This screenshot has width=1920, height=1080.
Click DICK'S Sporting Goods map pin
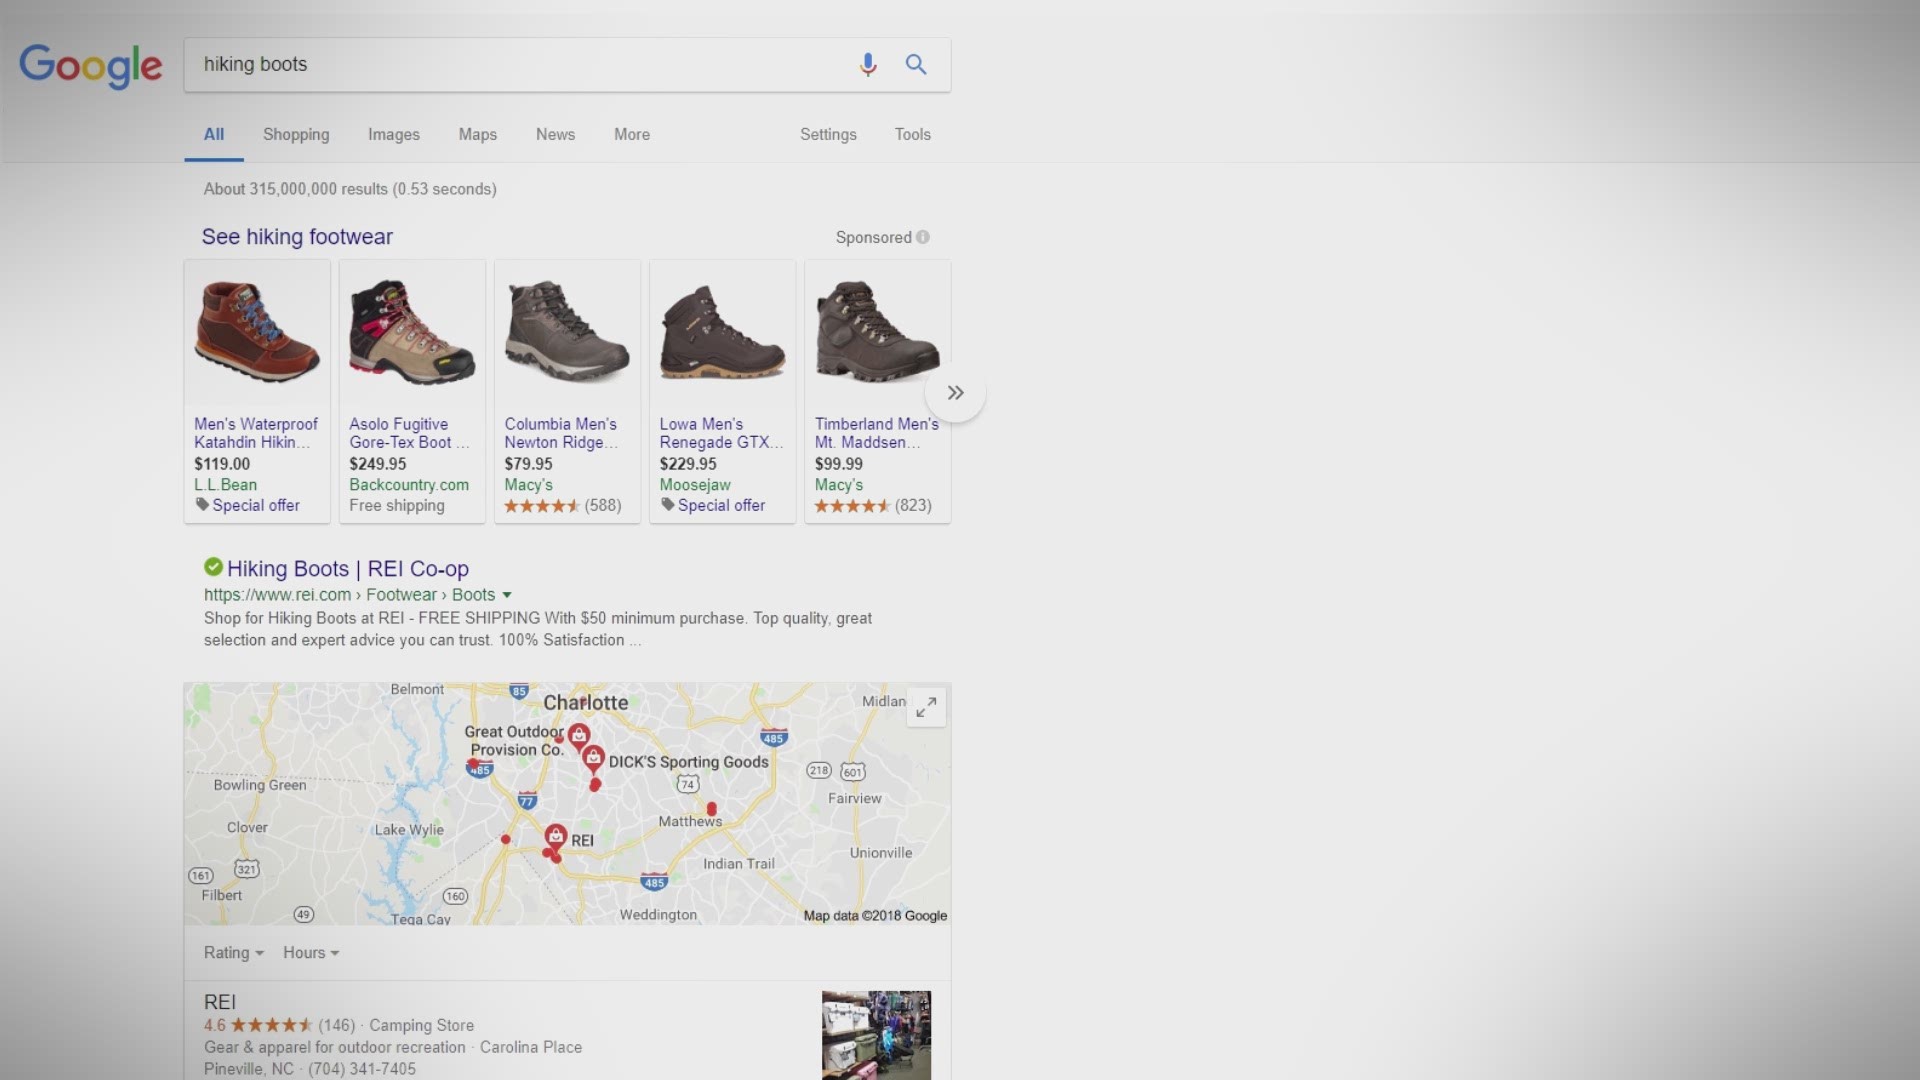[x=594, y=757]
